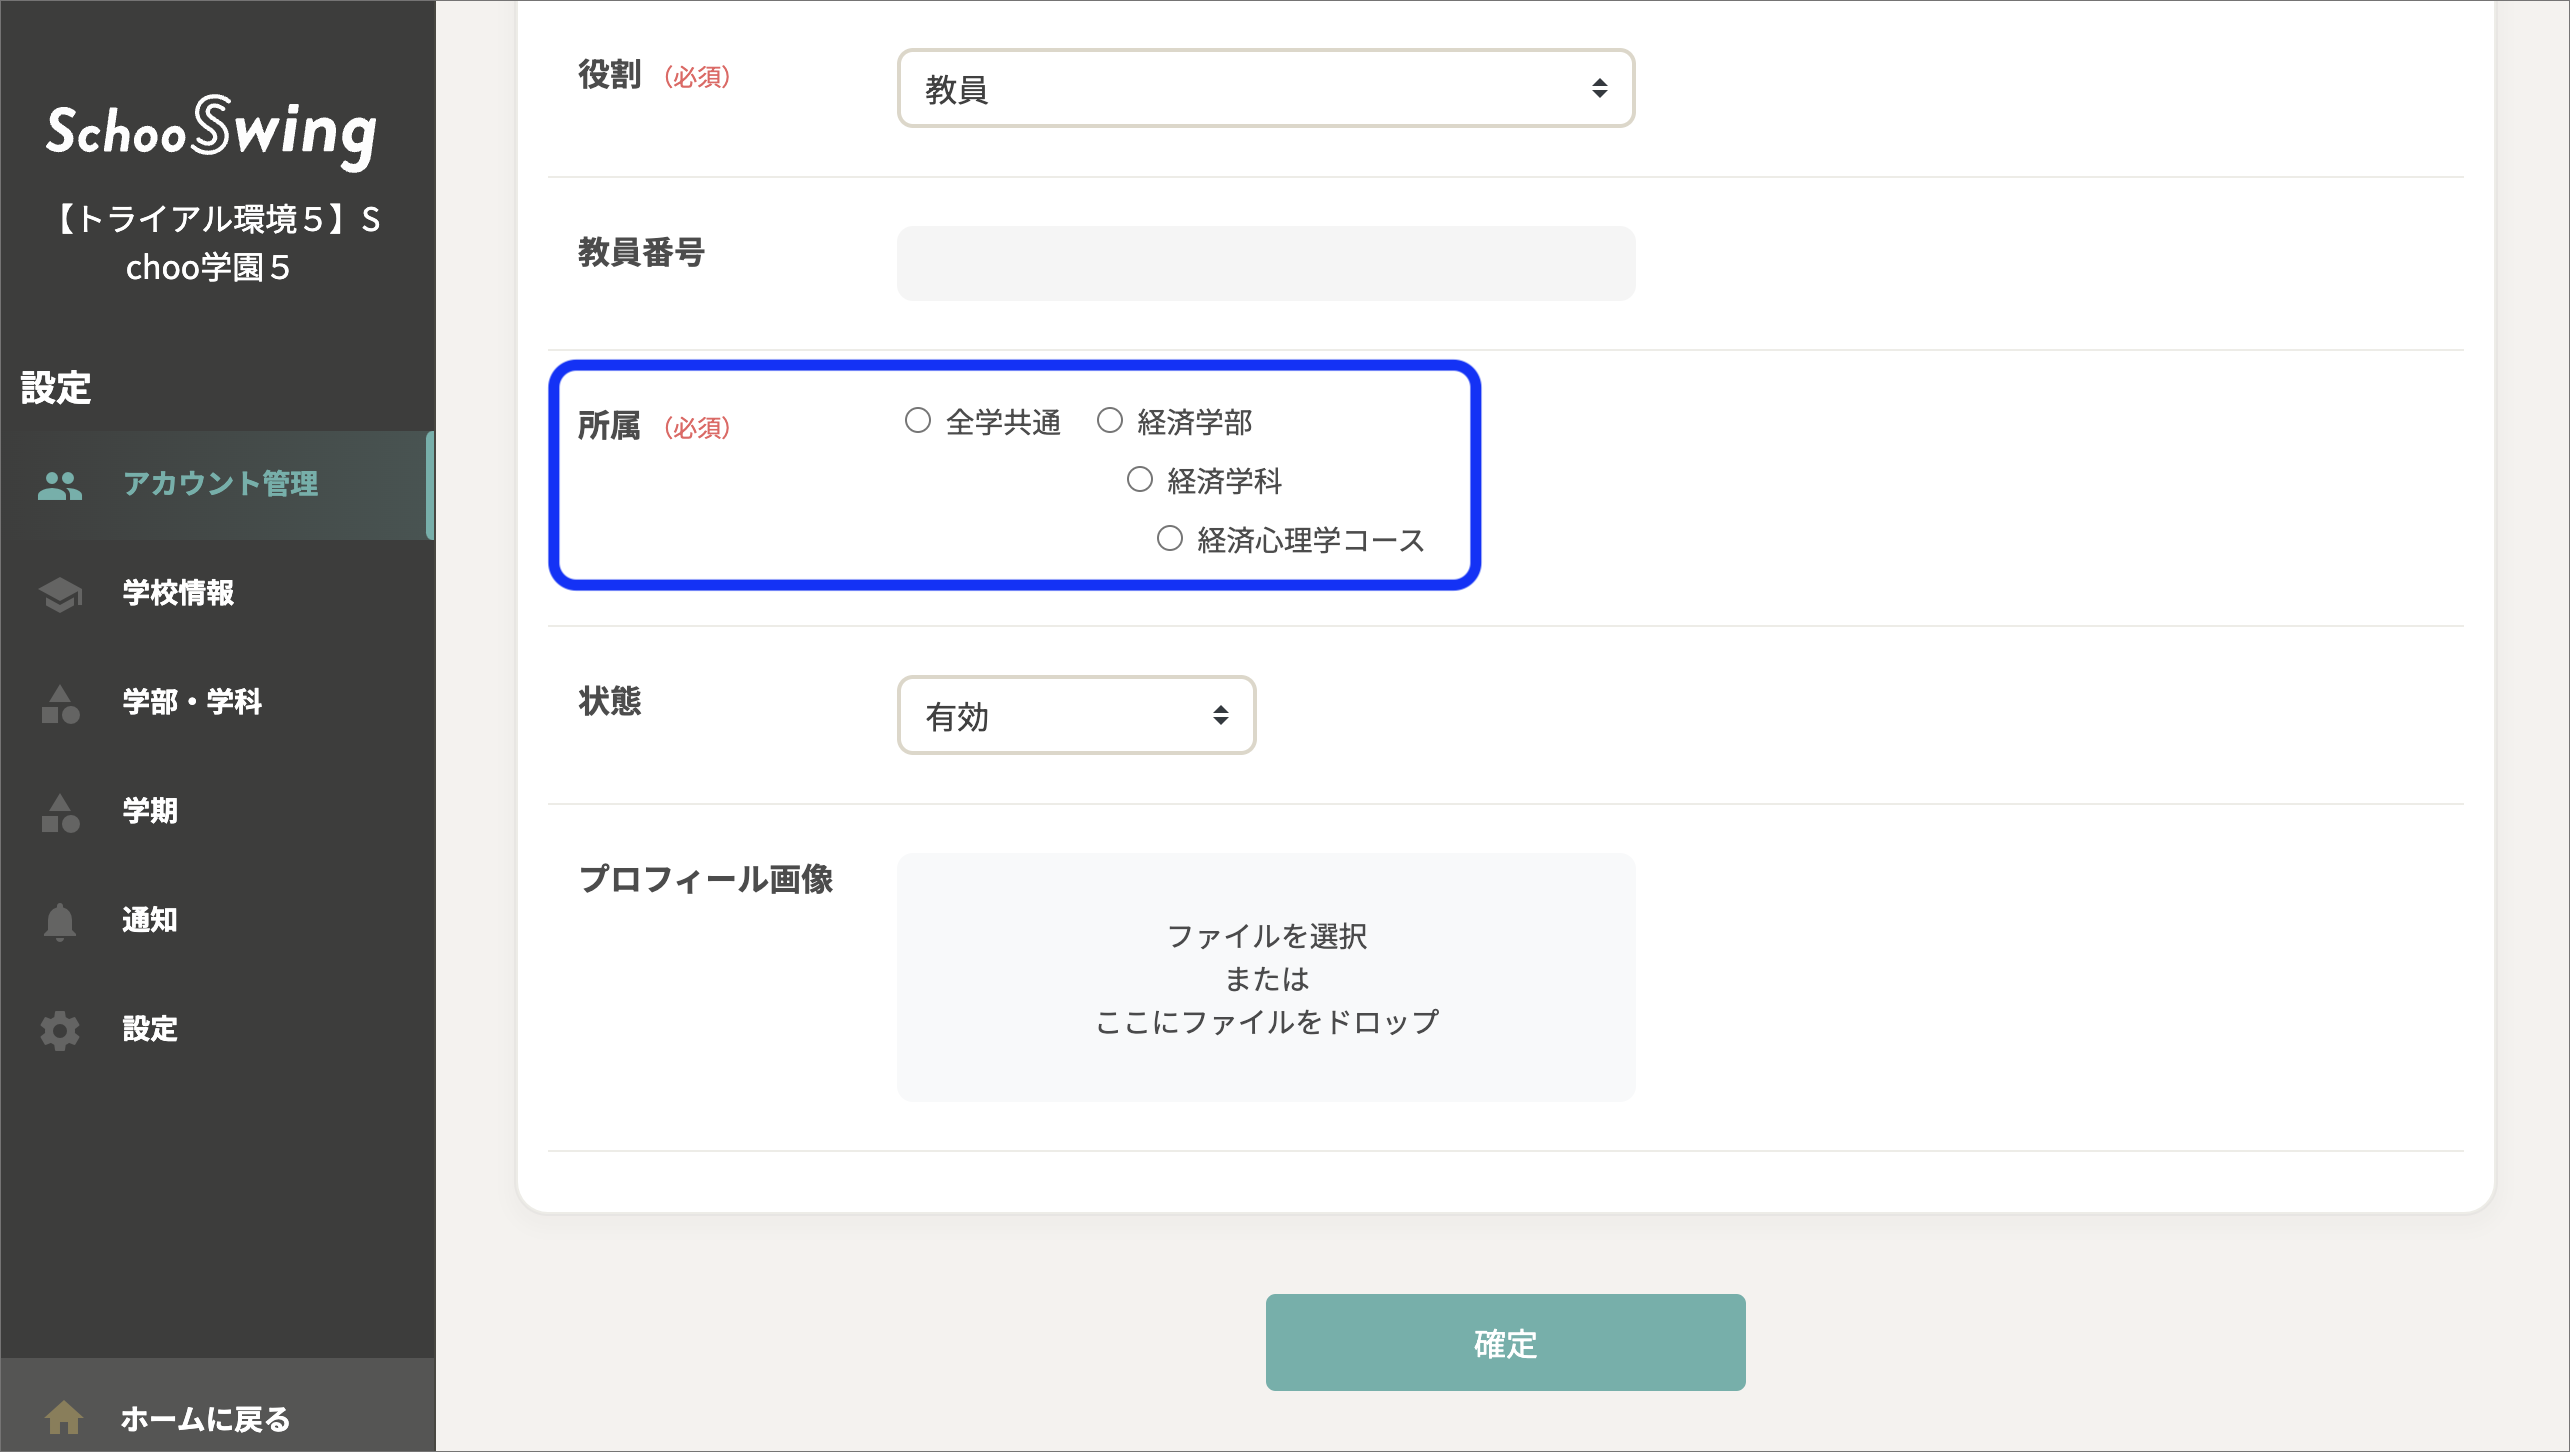
Task: Click ファイルを選択 in the profile image area
Action: (x=1266, y=937)
